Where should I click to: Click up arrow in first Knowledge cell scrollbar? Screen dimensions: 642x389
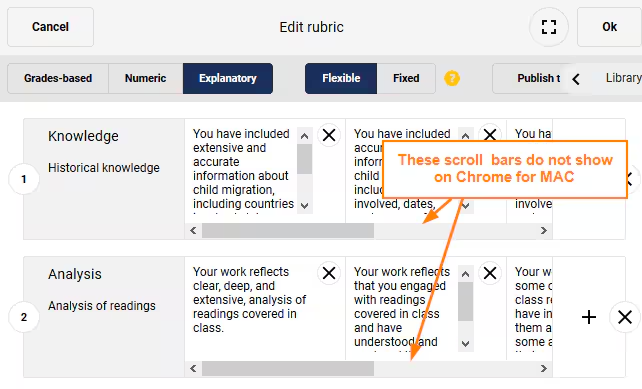304,136
